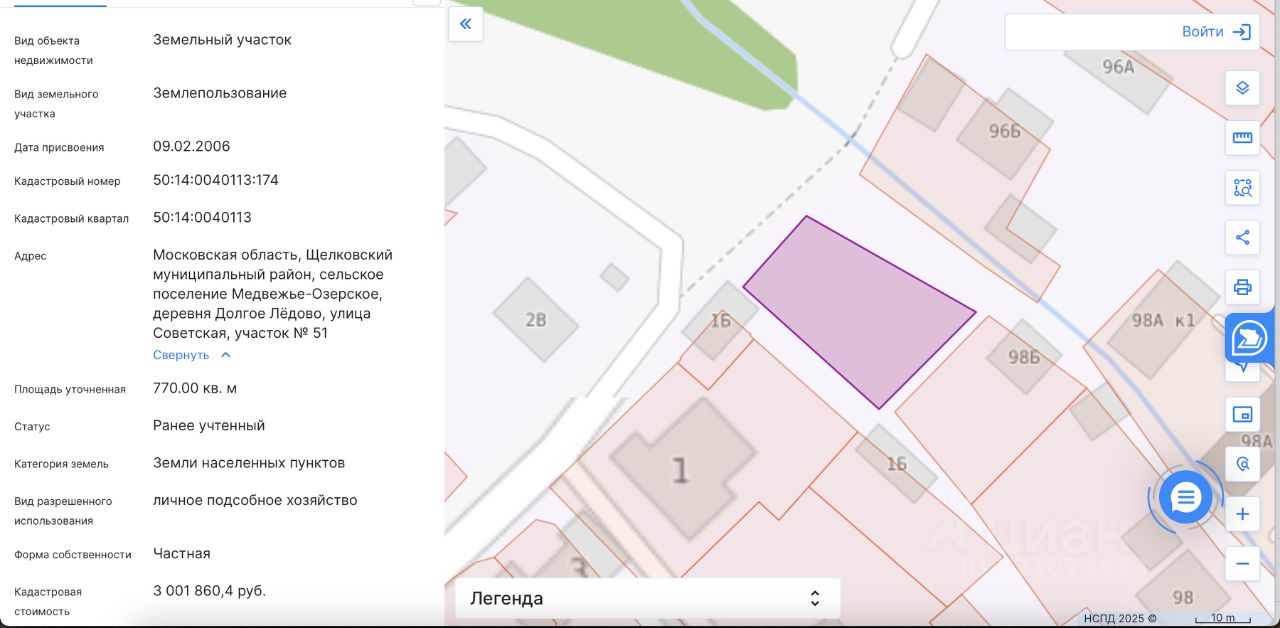Image resolution: width=1280 pixels, height=628 pixels.
Task: Zoom in with the plus button
Action: pos(1242,514)
